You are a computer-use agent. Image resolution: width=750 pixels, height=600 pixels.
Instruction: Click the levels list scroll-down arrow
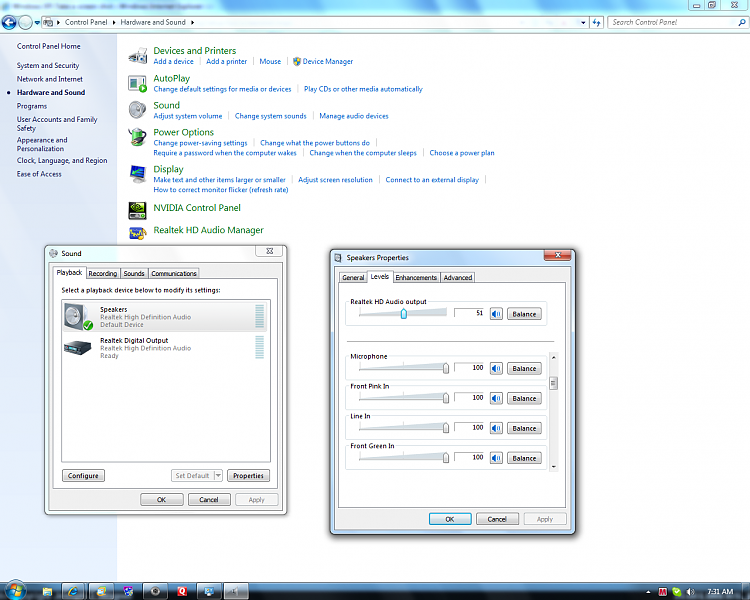(553, 467)
